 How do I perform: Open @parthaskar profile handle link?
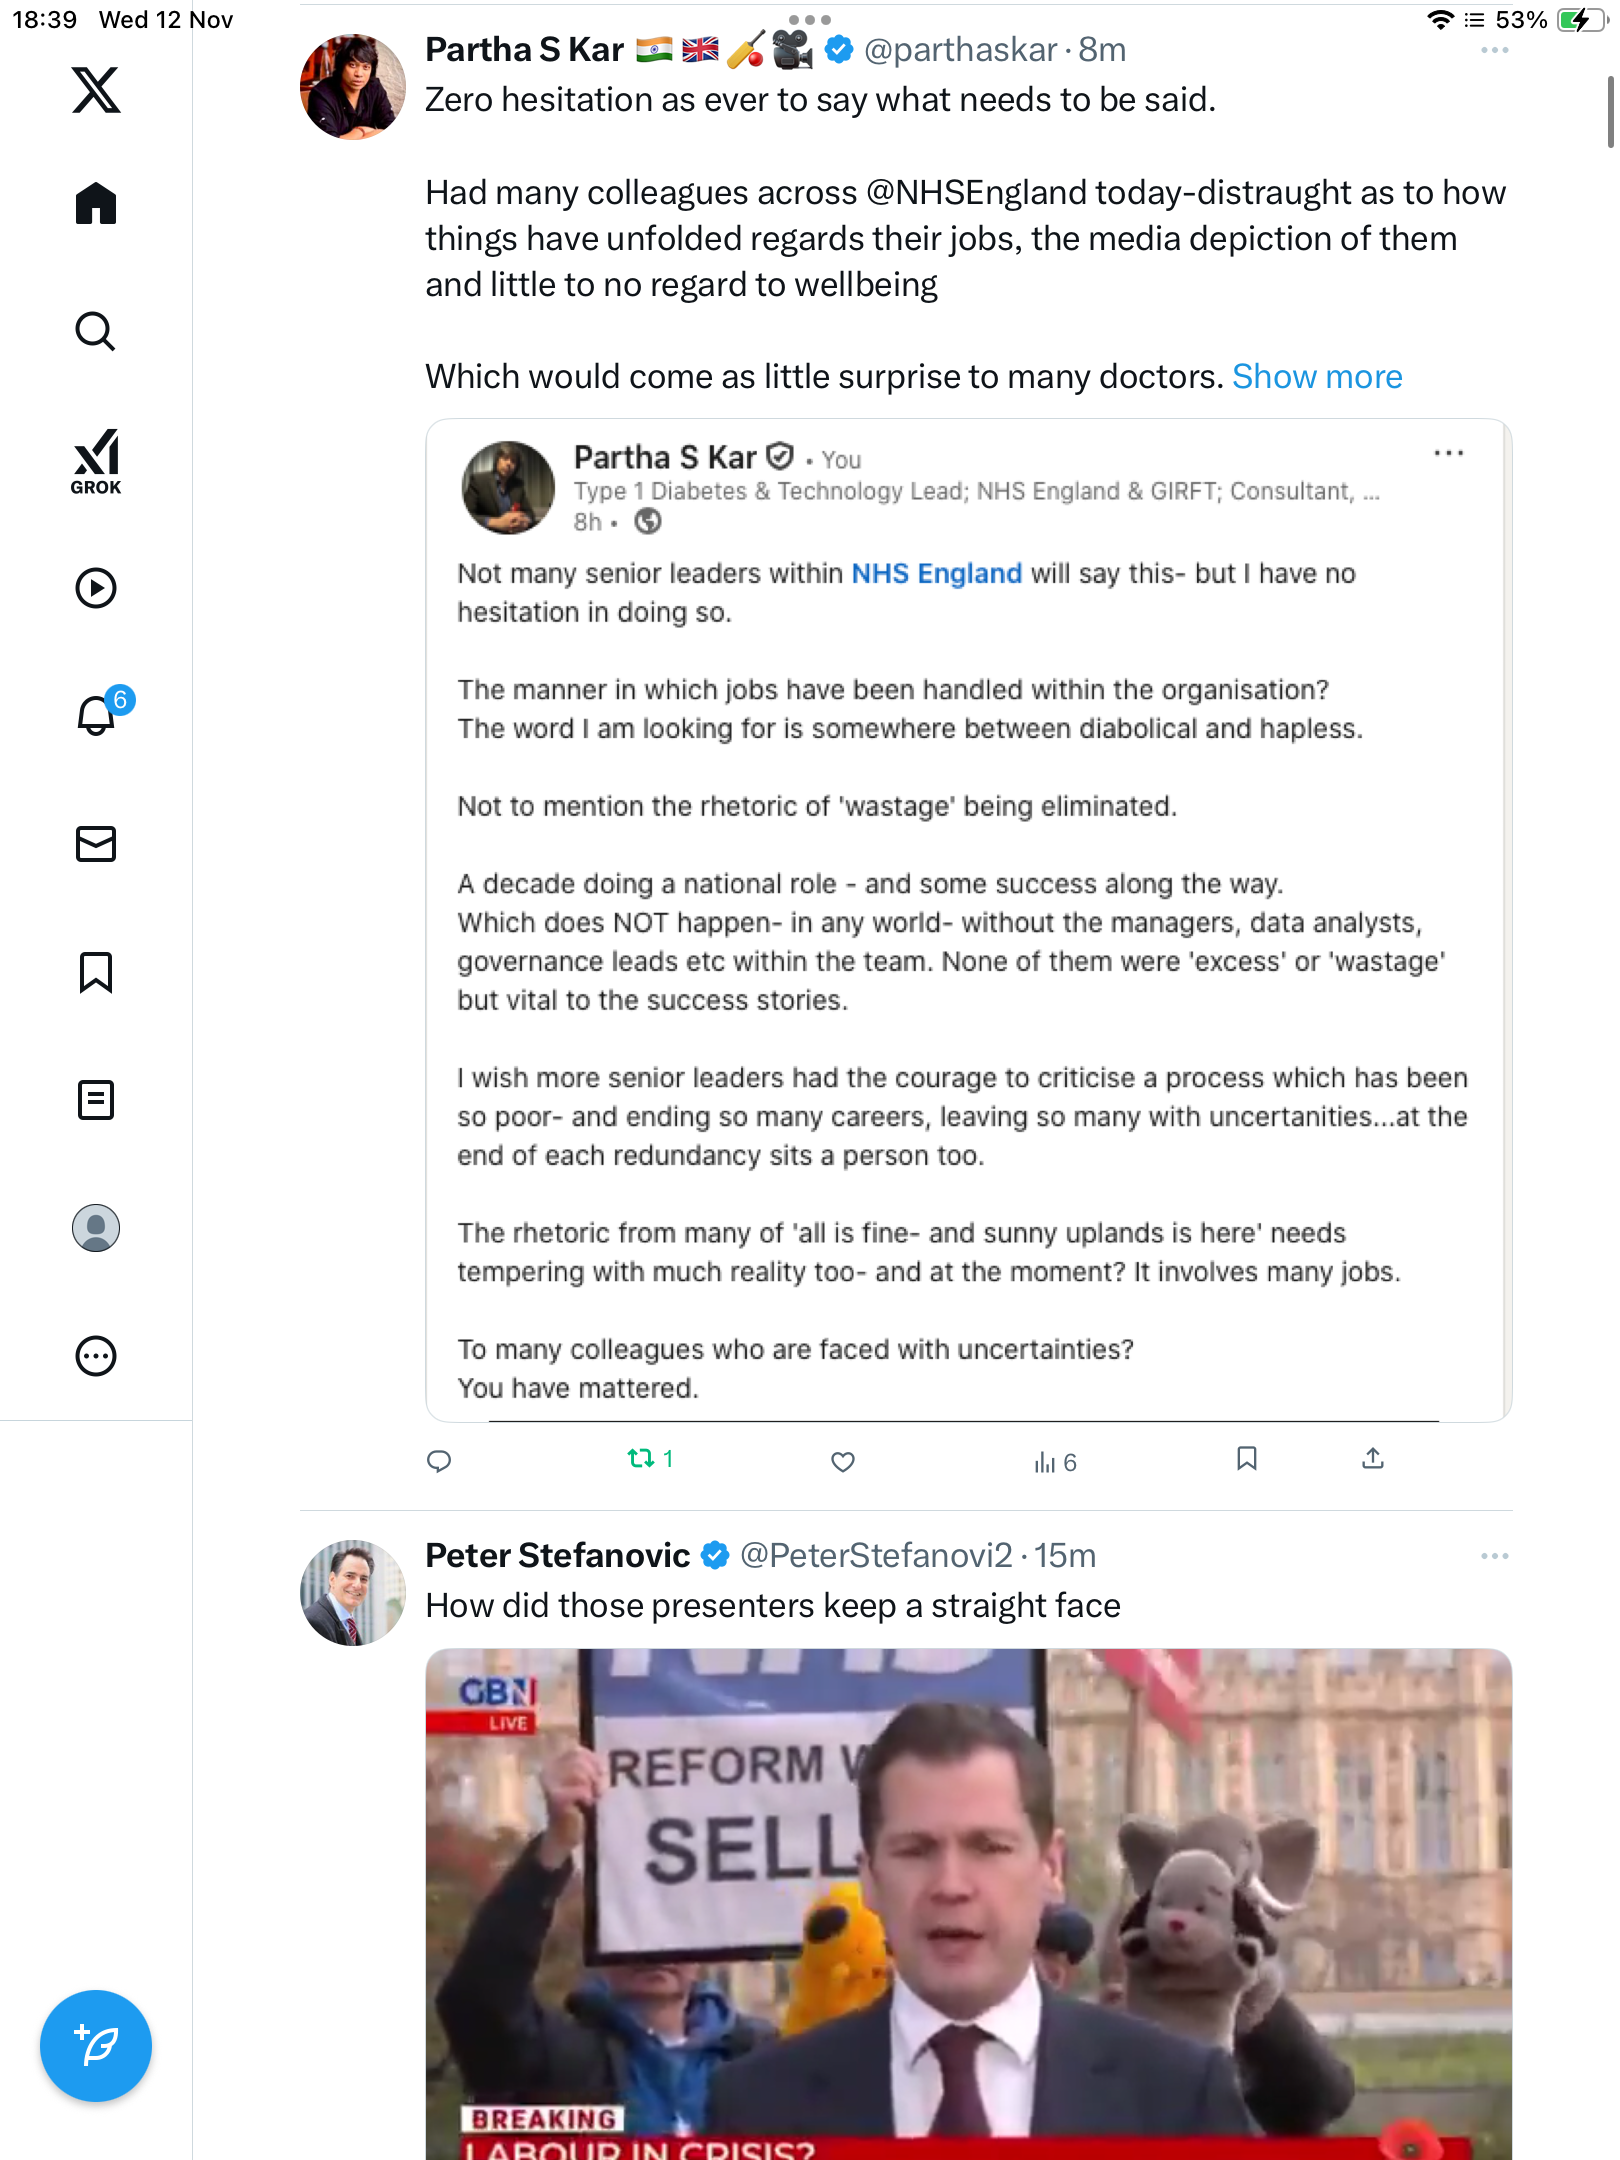960,50
